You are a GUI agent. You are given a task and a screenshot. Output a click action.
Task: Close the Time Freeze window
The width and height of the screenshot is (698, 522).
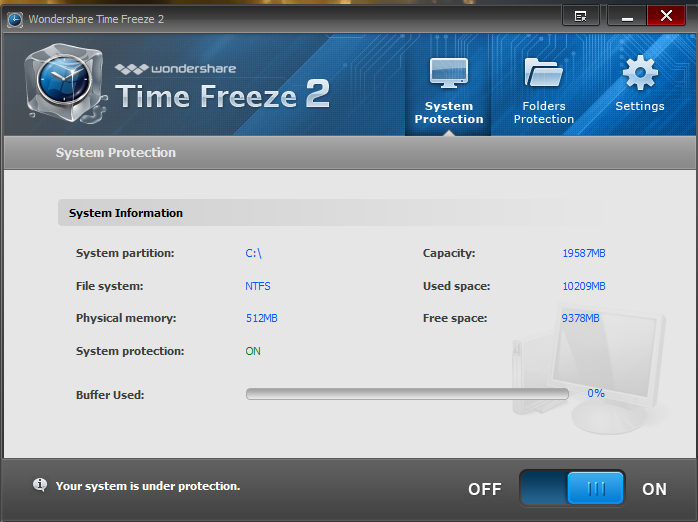666,16
